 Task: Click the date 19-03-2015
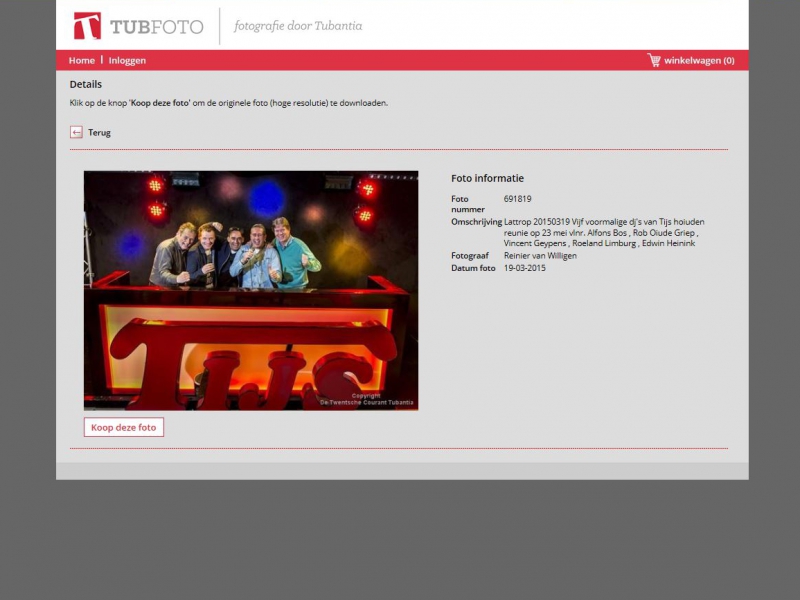525,268
